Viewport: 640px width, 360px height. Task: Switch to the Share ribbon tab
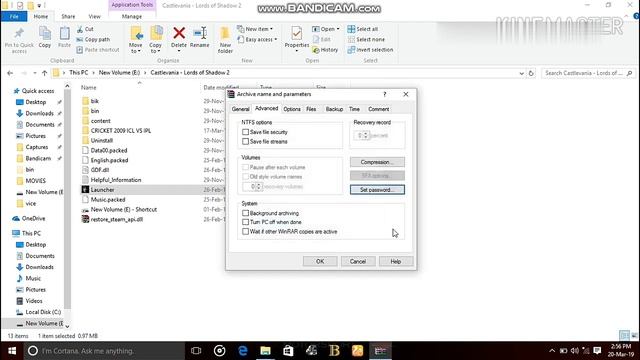pyautogui.click(x=68, y=16)
